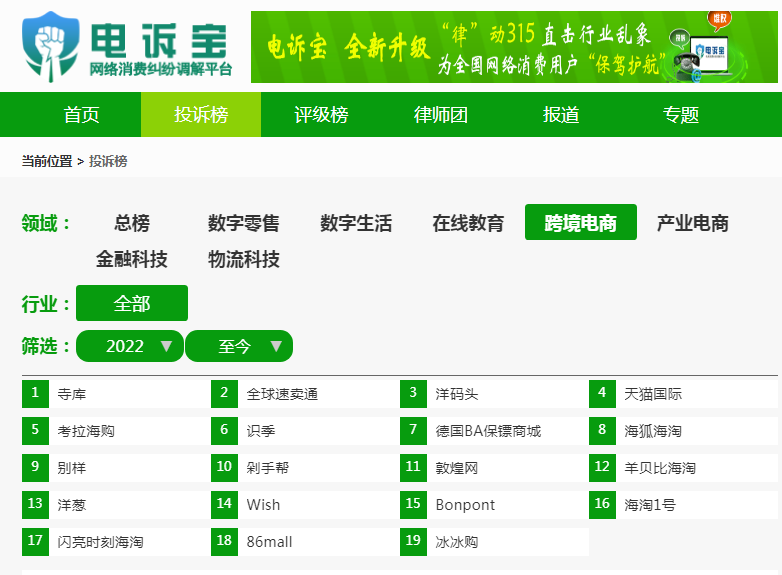Open rank 11 entry 敦煌网
This screenshot has height=575, width=782.
(457, 468)
